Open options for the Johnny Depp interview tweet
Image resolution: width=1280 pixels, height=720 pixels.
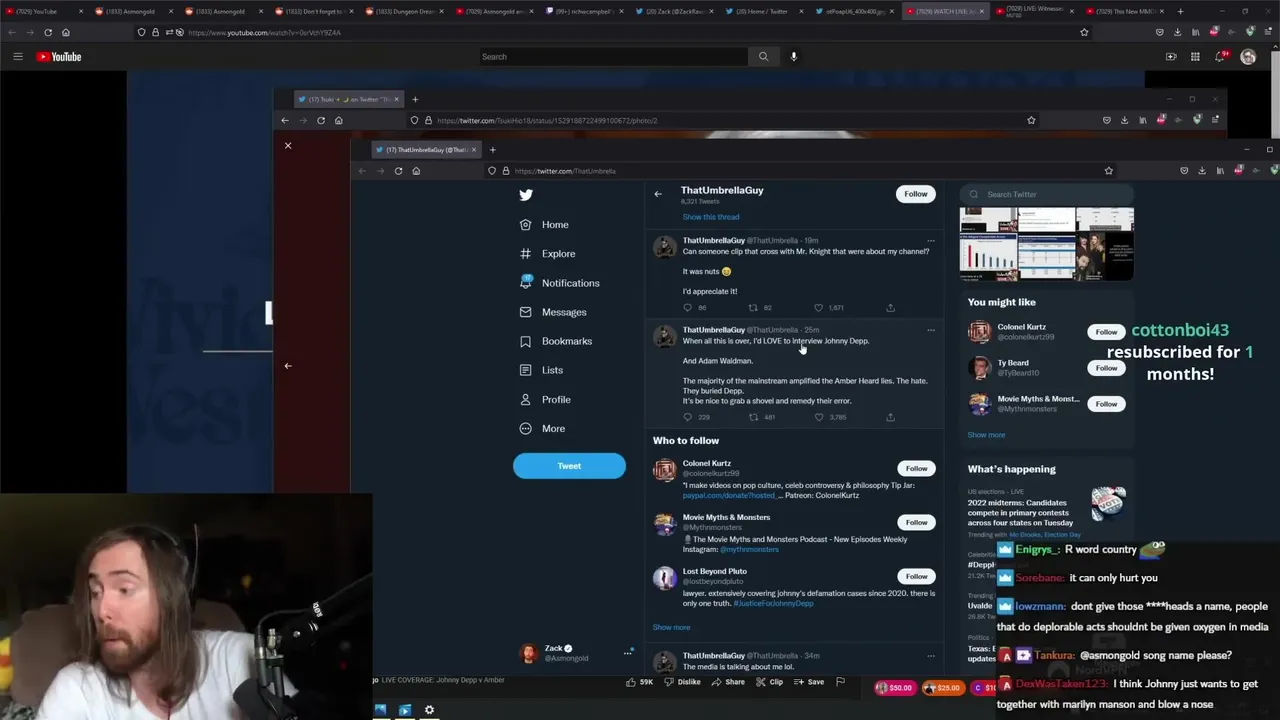930,330
